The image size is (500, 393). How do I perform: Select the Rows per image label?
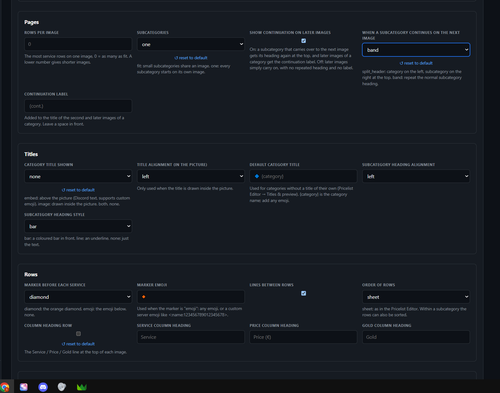point(41,32)
